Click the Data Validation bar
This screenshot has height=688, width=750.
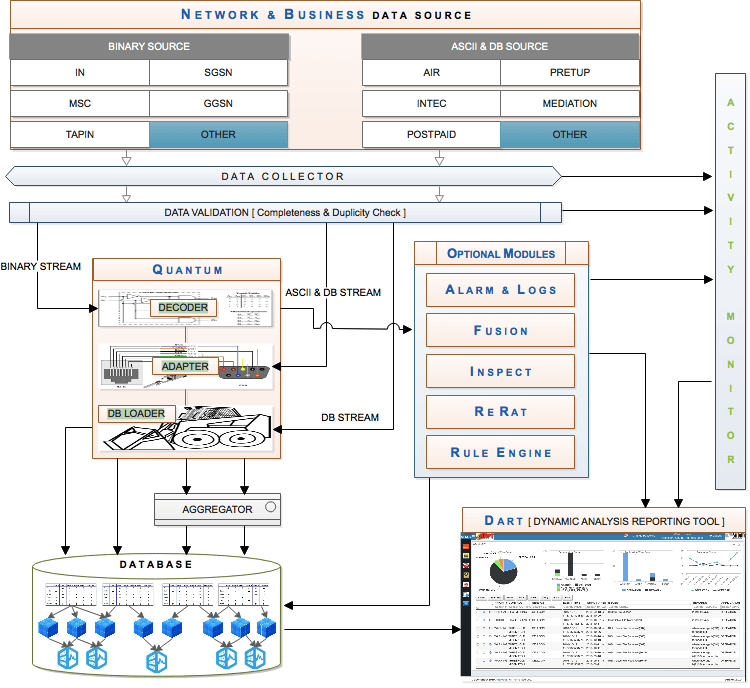point(285,213)
